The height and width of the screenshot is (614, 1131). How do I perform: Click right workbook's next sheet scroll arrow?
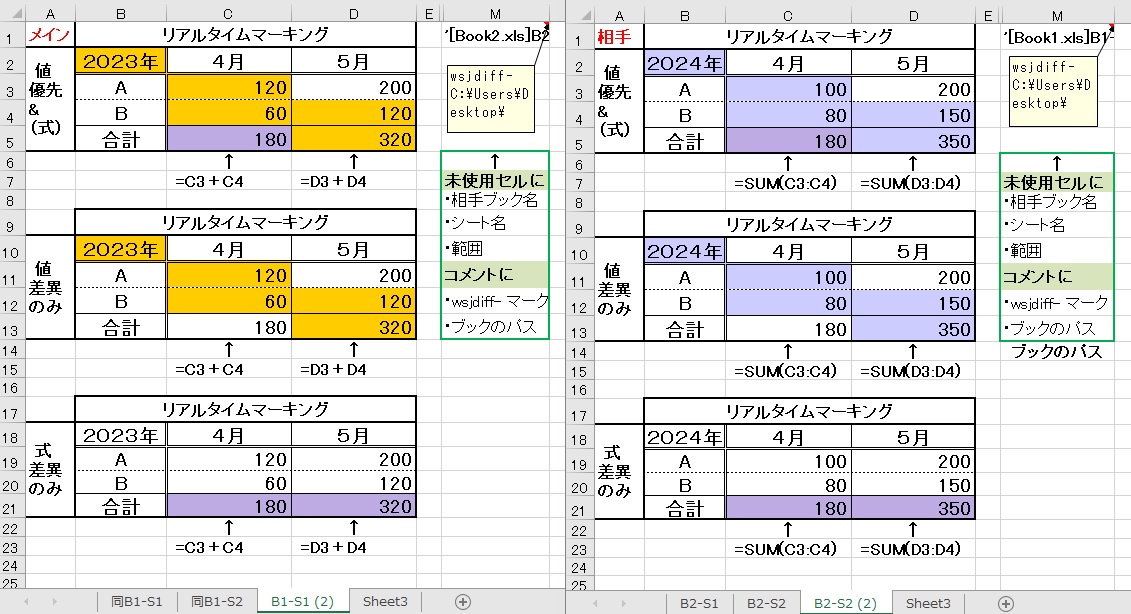(622, 602)
